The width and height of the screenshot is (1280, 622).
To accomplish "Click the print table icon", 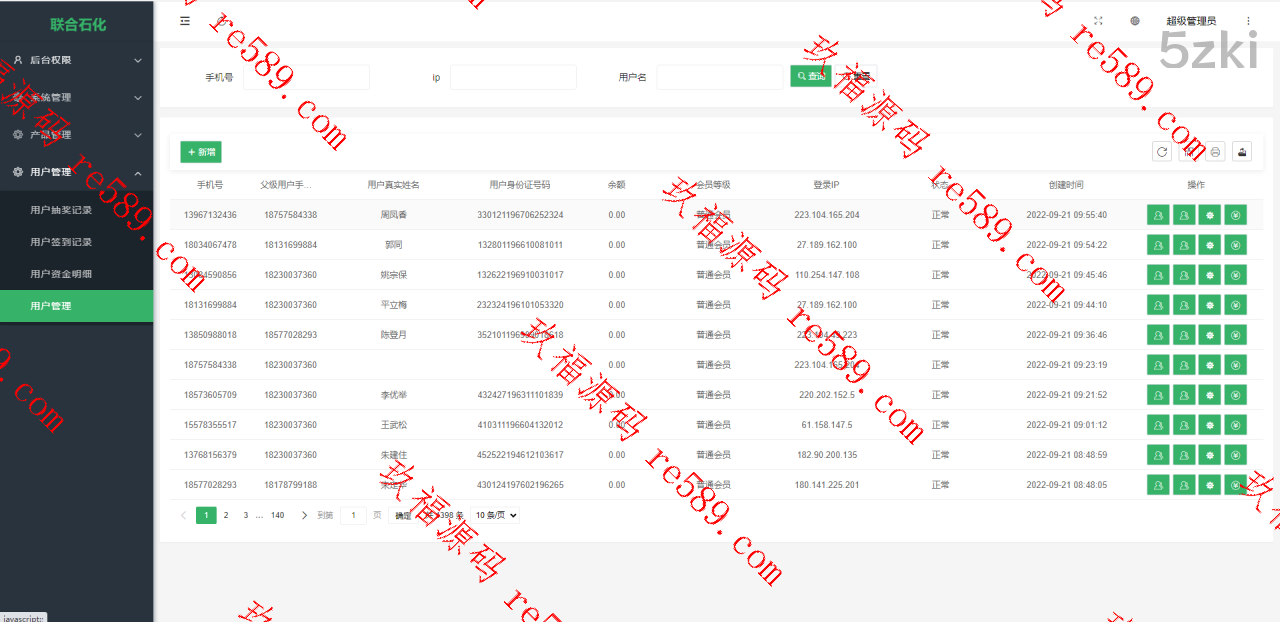I will pyautogui.click(x=1215, y=152).
